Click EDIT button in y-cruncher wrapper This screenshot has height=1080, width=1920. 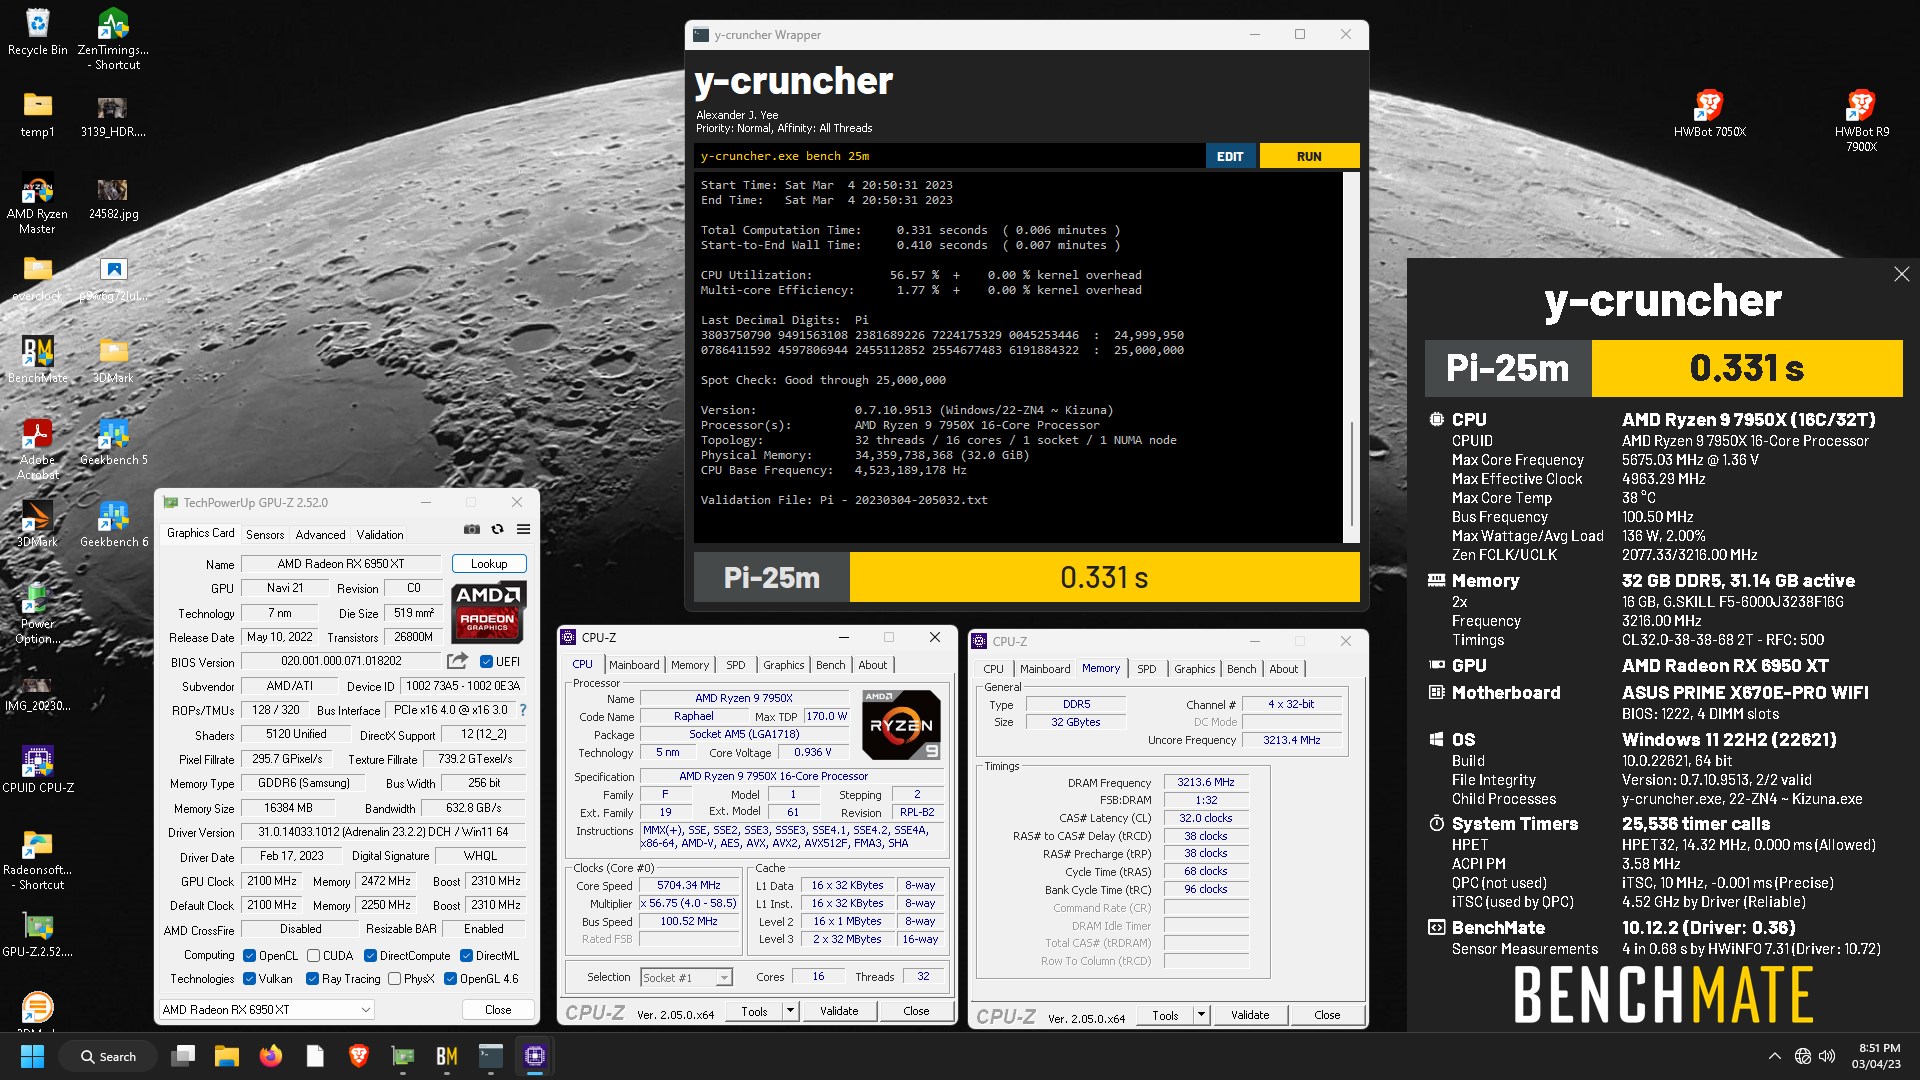[x=1230, y=156]
